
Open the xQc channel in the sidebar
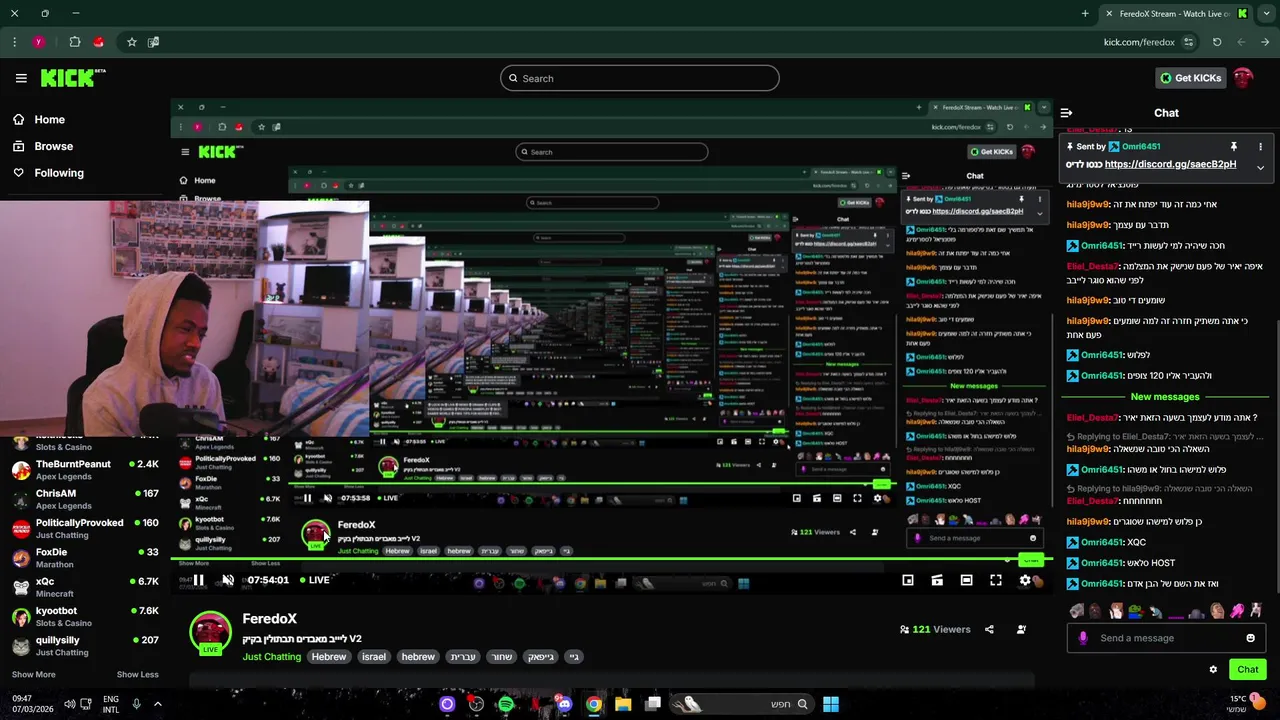[84, 587]
